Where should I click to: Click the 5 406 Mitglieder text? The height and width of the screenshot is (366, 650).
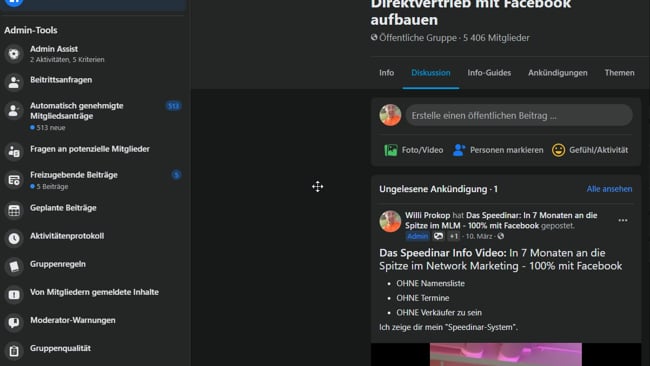coord(496,38)
